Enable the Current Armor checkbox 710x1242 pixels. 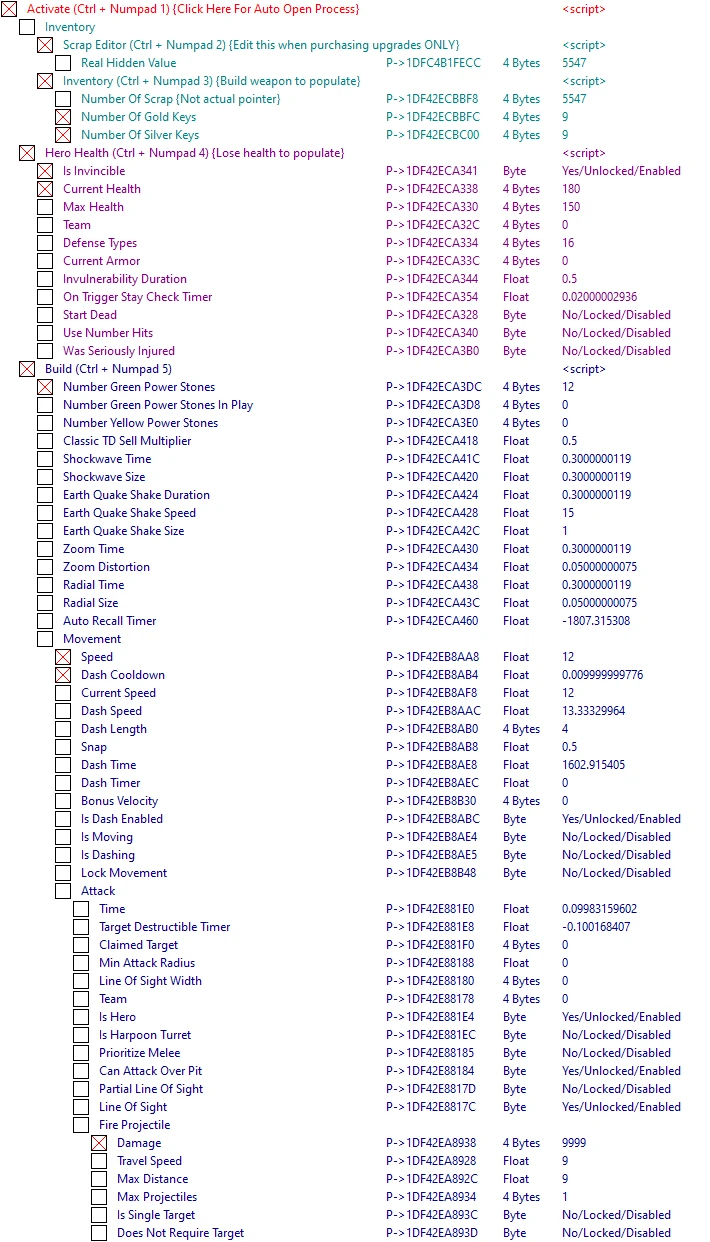[x=45, y=261]
